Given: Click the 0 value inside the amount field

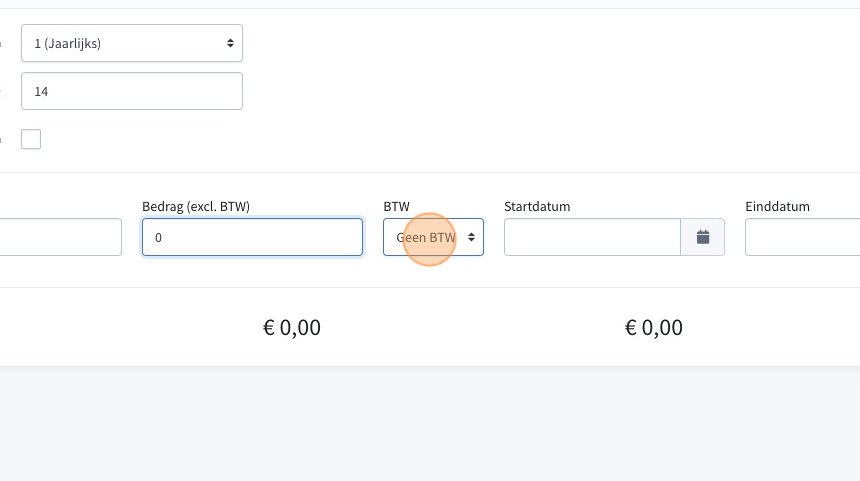Looking at the screenshot, I should point(159,237).
